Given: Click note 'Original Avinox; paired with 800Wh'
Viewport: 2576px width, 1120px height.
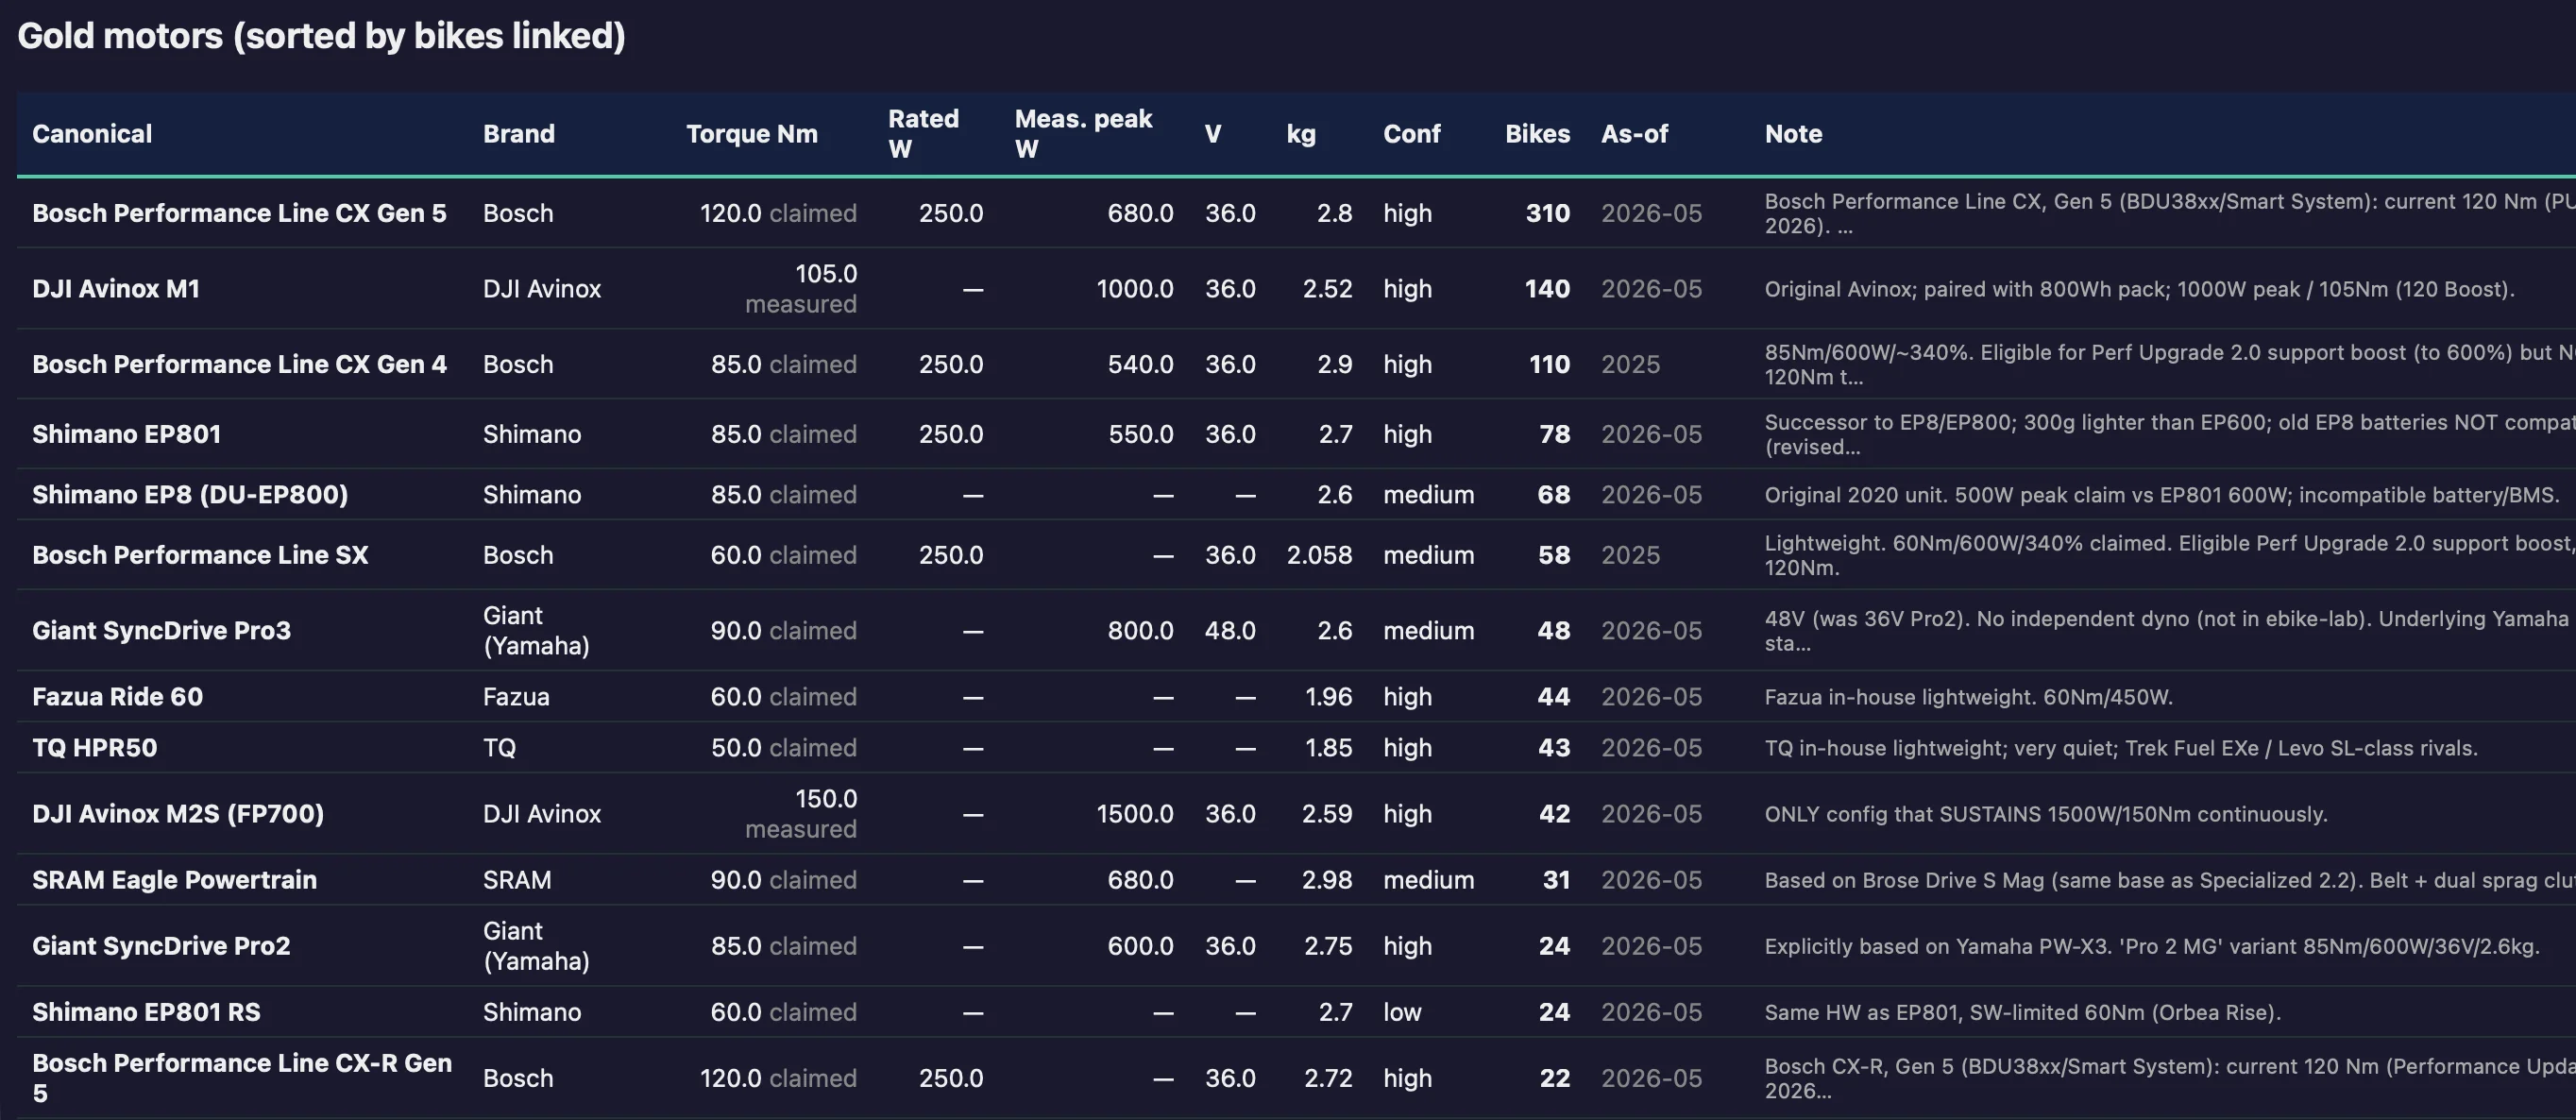Looking at the screenshot, I should [x=2139, y=289].
